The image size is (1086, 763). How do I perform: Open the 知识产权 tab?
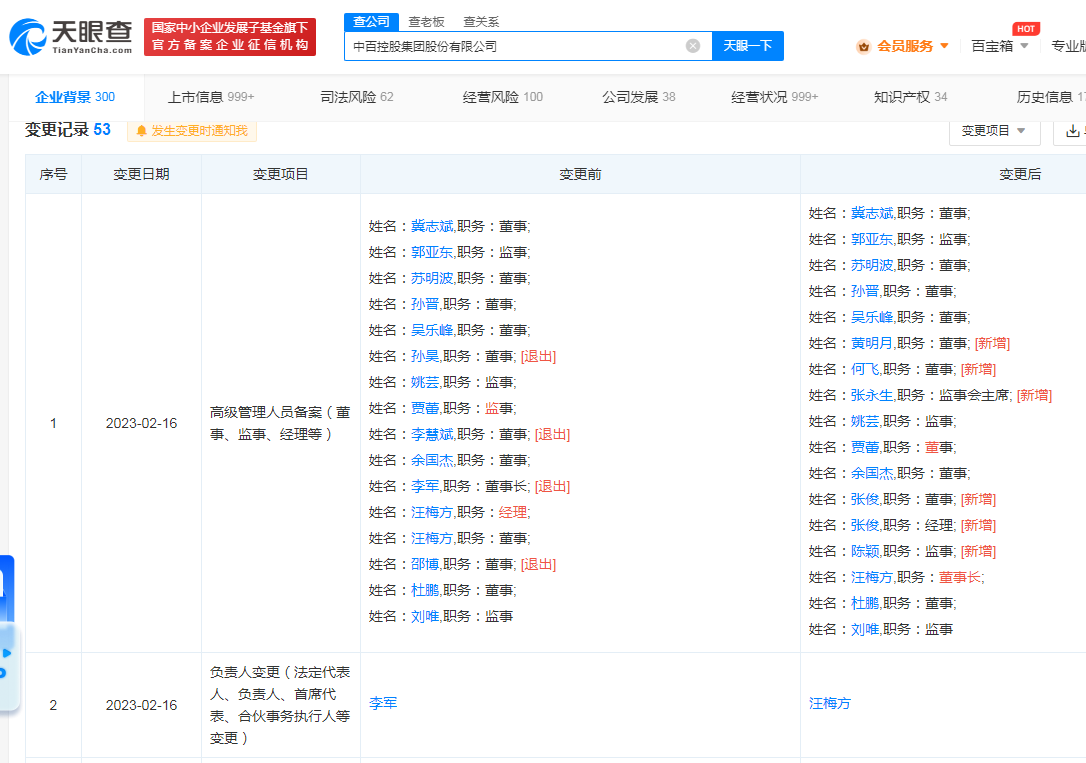tap(910, 97)
